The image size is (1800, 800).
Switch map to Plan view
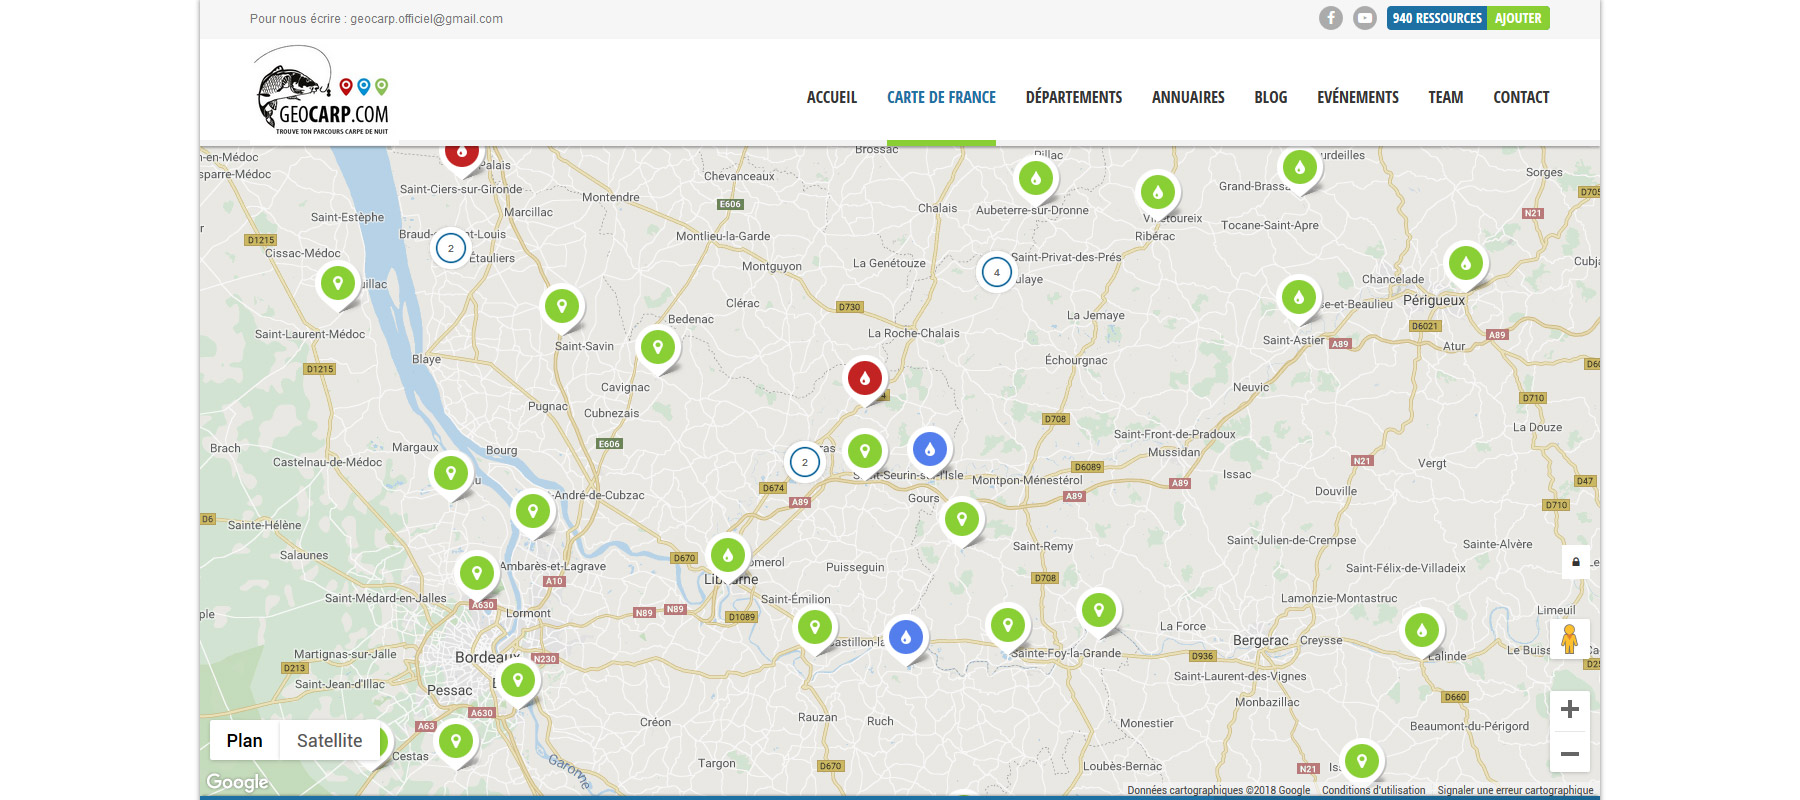(244, 740)
